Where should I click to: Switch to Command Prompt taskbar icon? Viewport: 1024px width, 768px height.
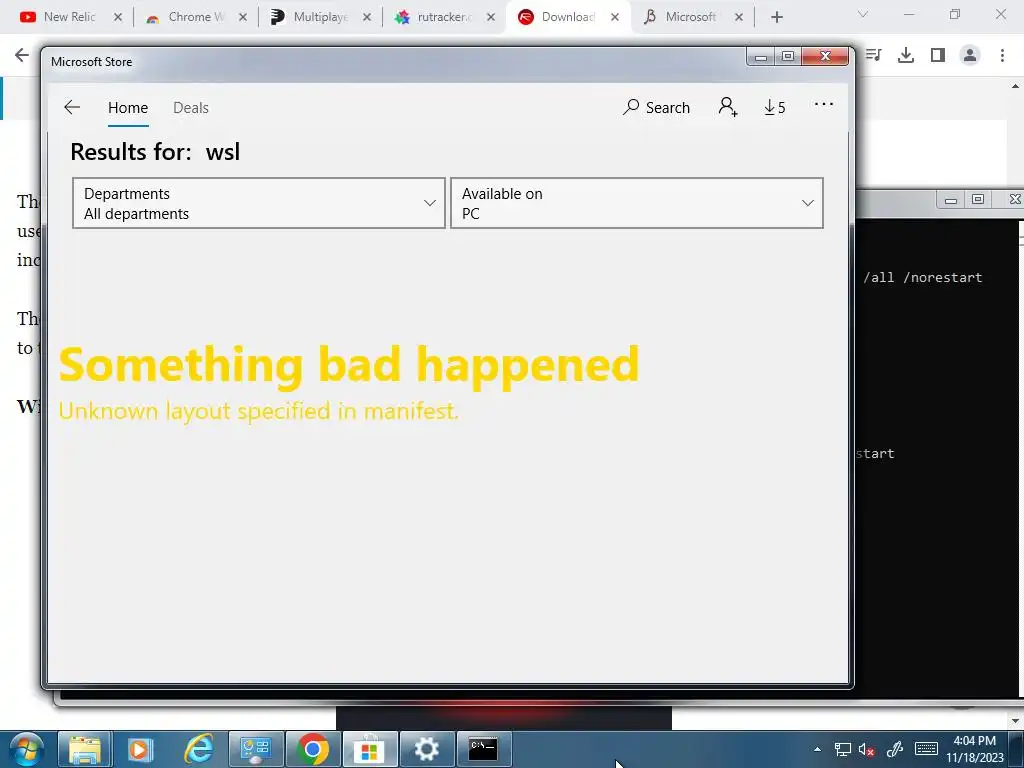pyautogui.click(x=483, y=750)
